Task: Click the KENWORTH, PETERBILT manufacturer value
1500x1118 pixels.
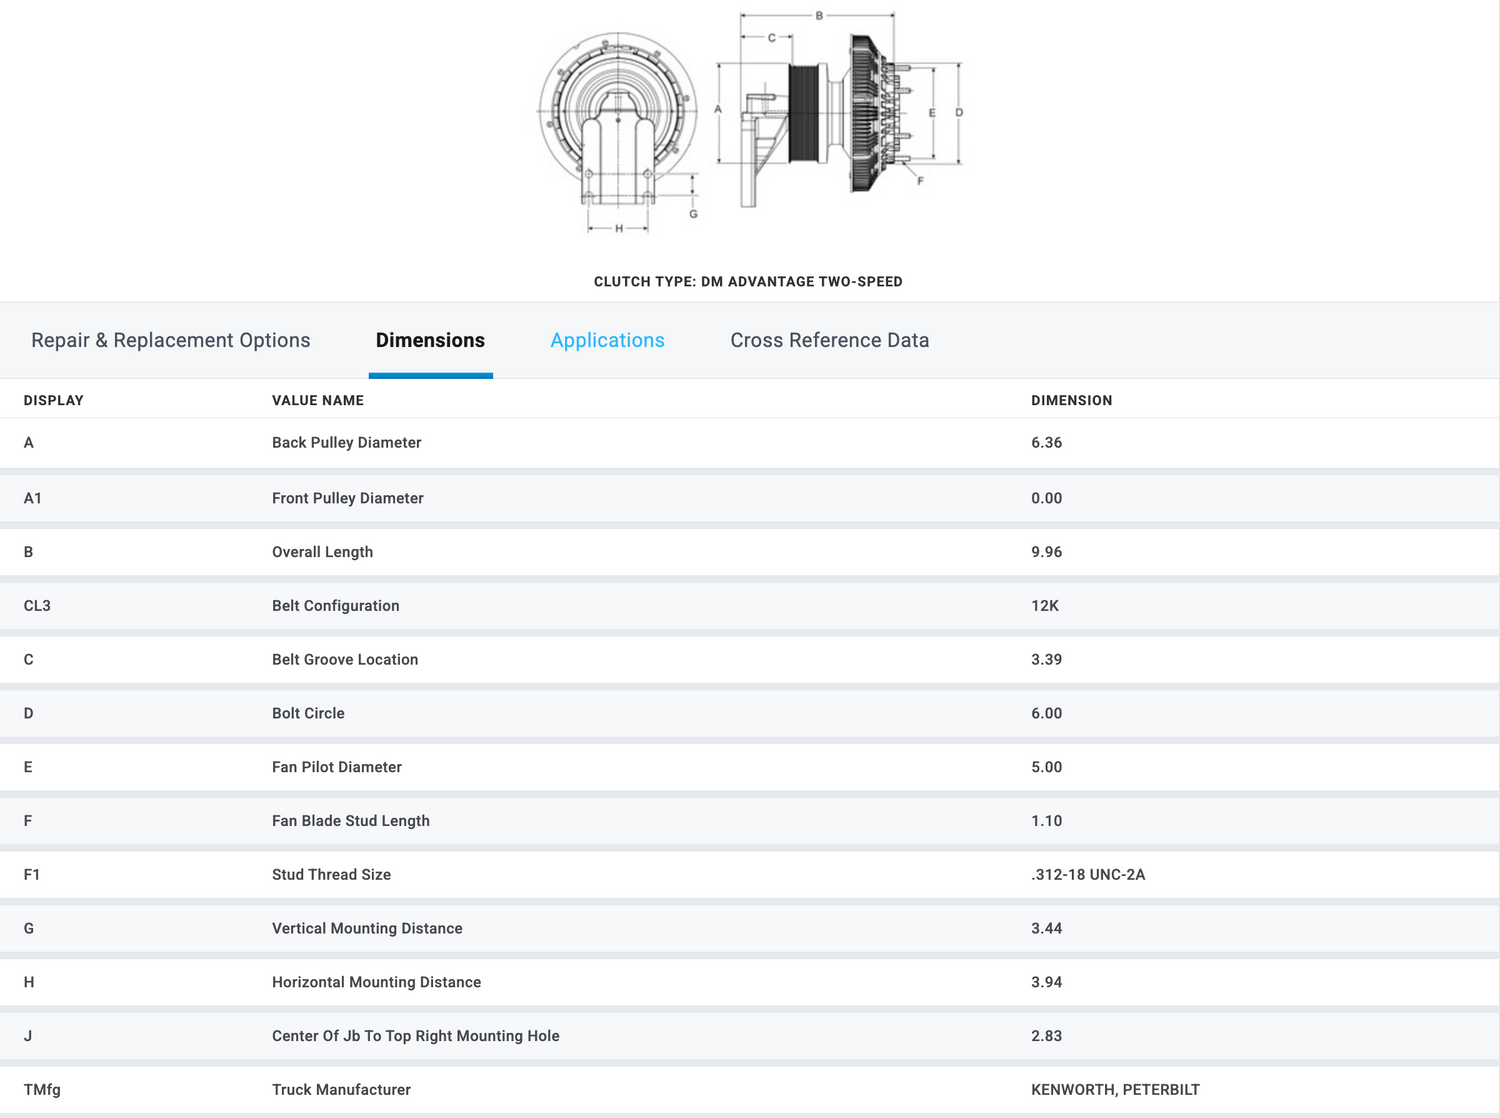Action: (1115, 1090)
